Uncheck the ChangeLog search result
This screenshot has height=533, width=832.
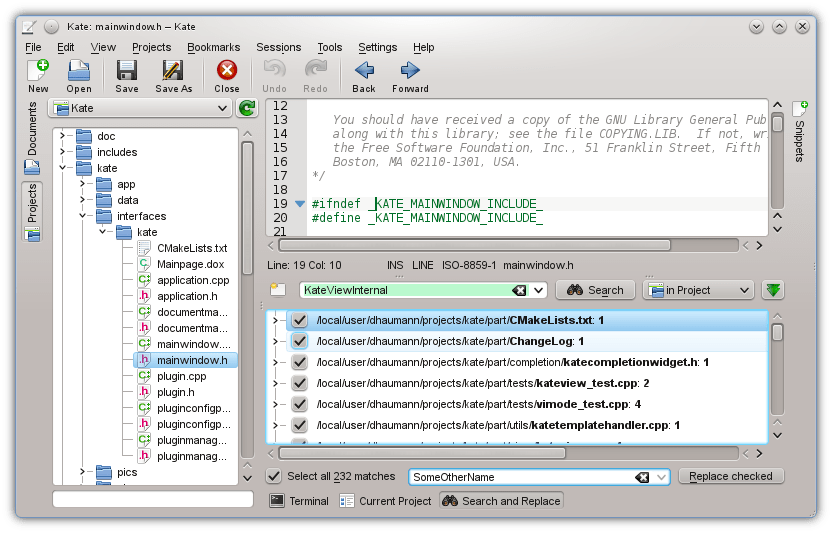pyautogui.click(x=300, y=341)
